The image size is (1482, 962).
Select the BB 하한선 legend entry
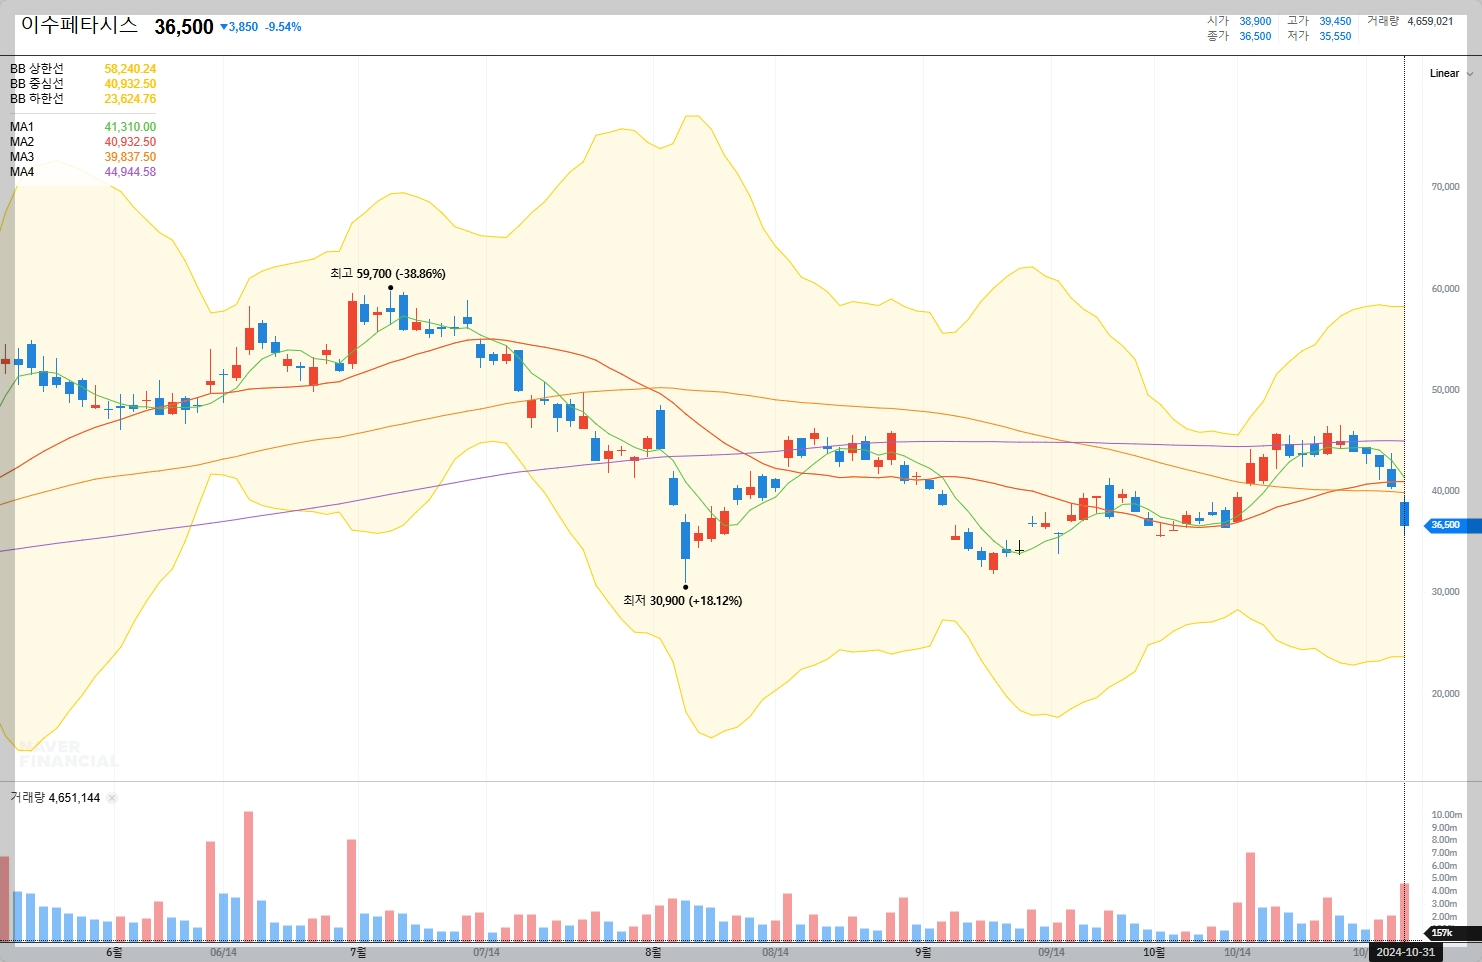(37, 99)
